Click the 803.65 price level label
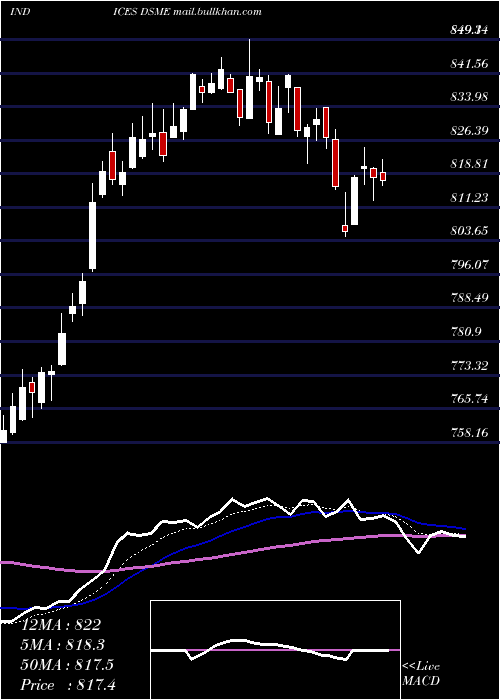Screen dimensions: 500x700 [x=469, y=231]
